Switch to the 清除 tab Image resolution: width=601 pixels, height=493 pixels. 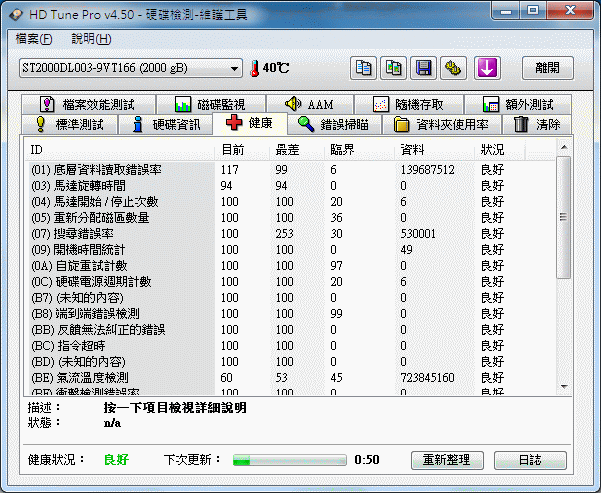click(x=537, y=124)
